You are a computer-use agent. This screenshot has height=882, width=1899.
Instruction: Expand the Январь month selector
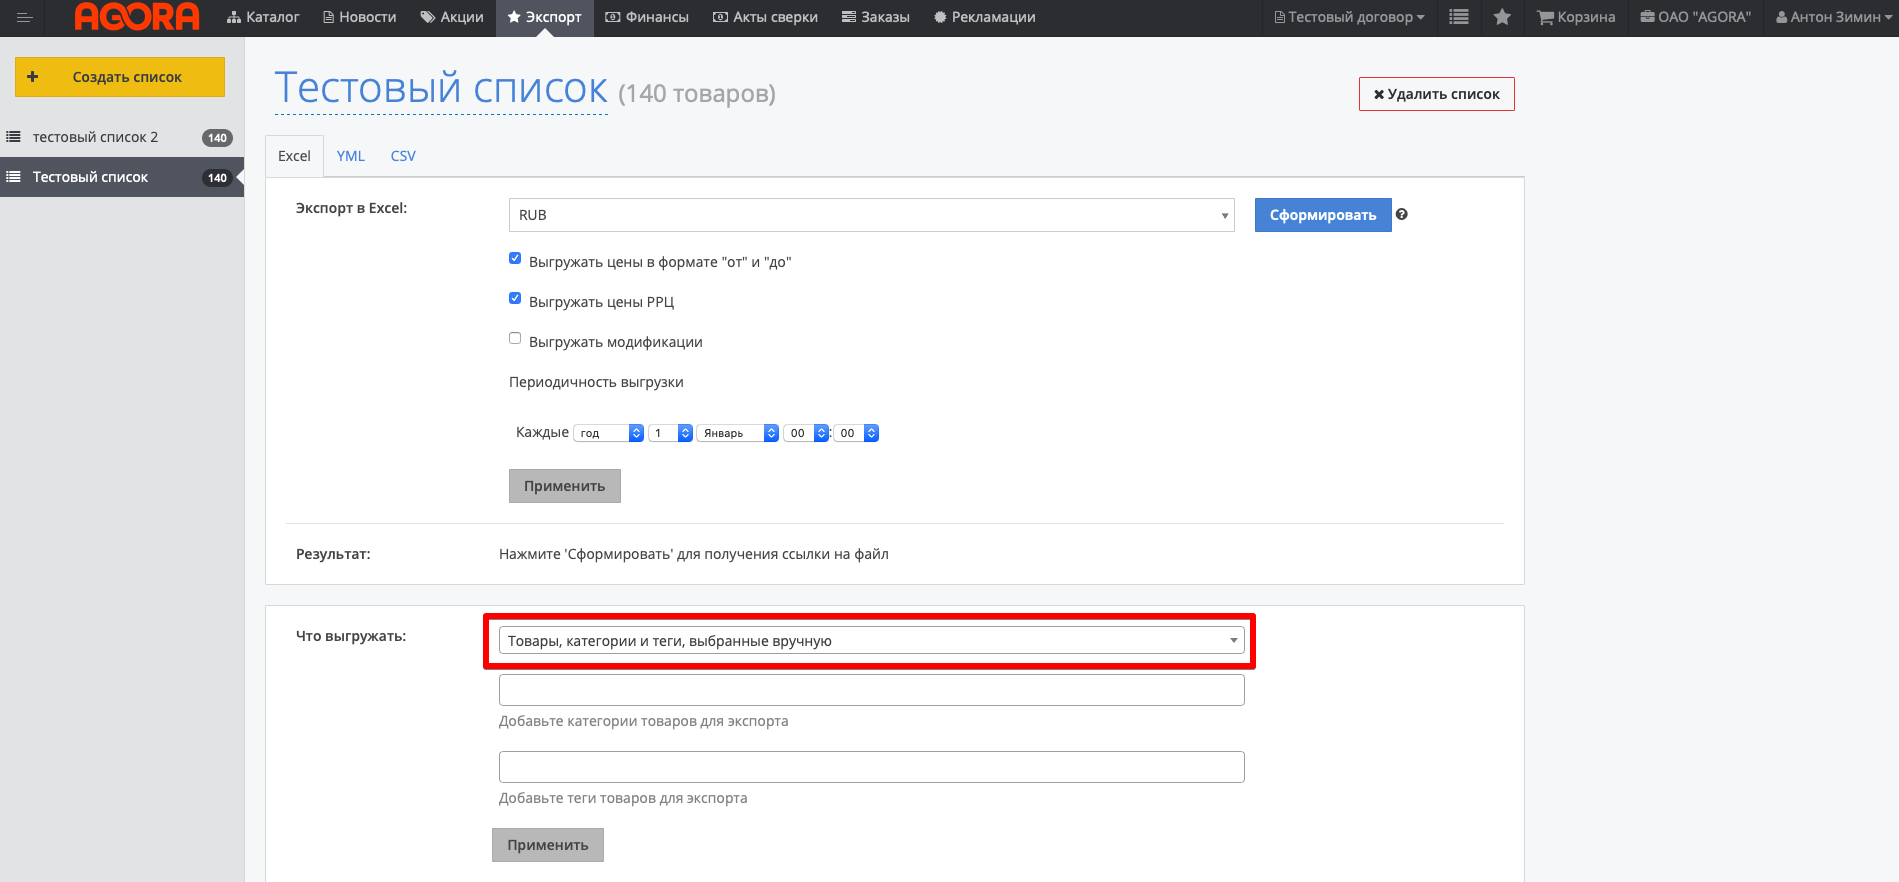(x=737, y=433)
